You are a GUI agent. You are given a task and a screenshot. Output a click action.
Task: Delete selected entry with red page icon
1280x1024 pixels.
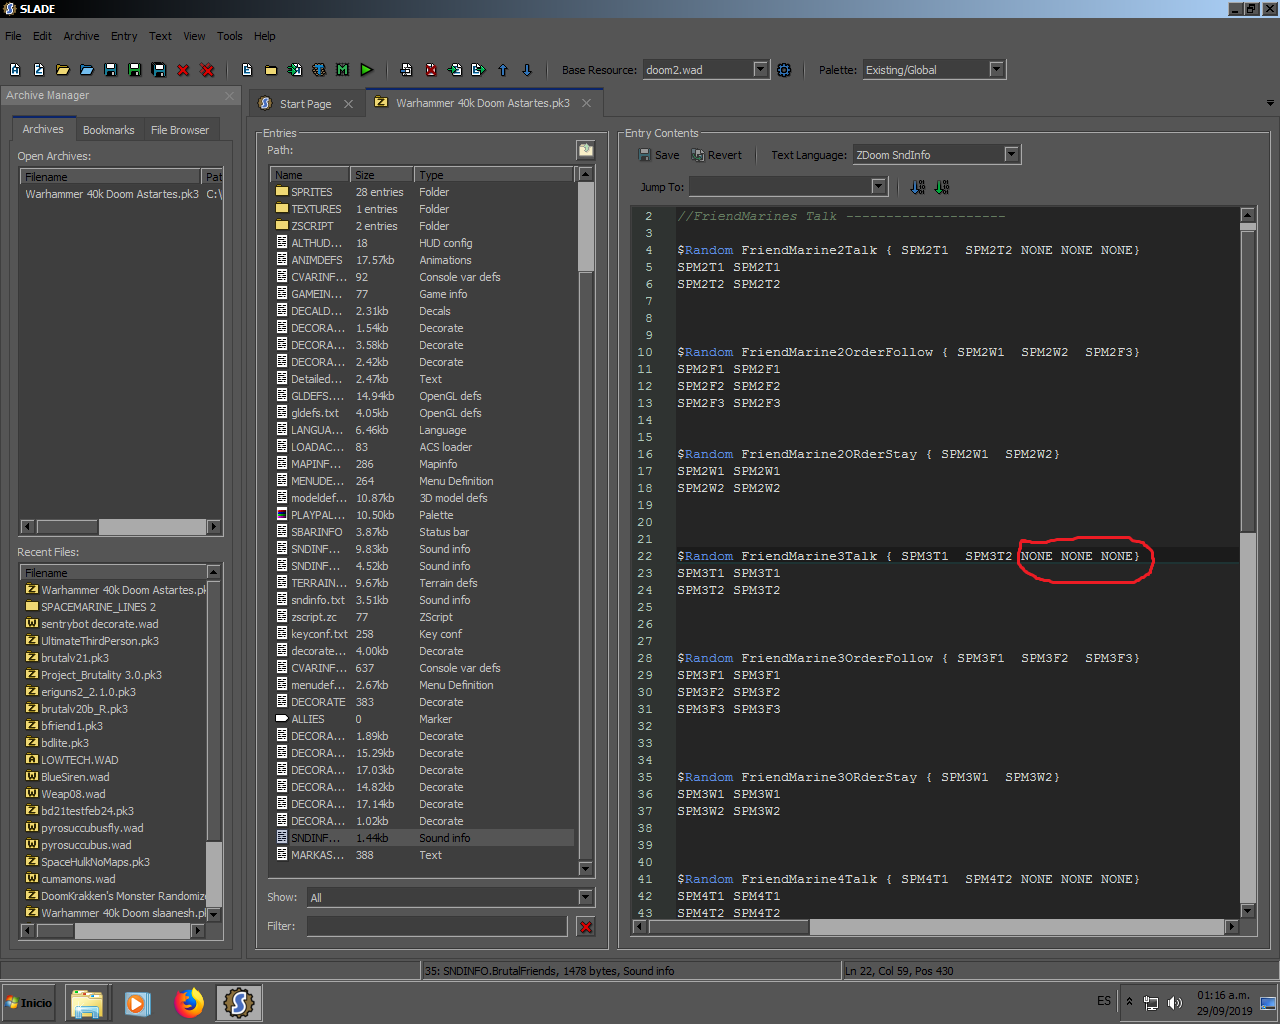(431, 70)
